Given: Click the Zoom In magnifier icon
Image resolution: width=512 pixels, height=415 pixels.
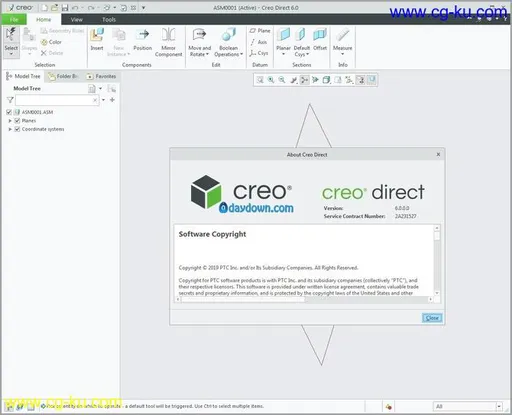Looking at the screenshot, I should 271,80.
